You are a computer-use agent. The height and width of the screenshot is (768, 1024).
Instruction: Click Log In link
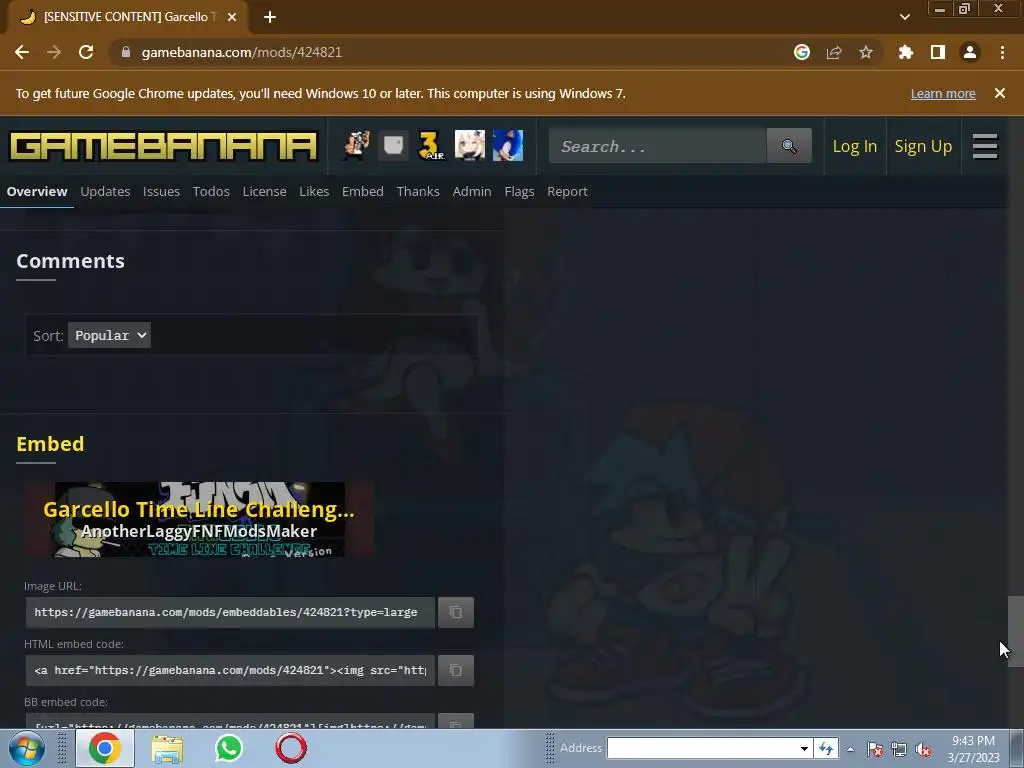[x=854, y=146]
